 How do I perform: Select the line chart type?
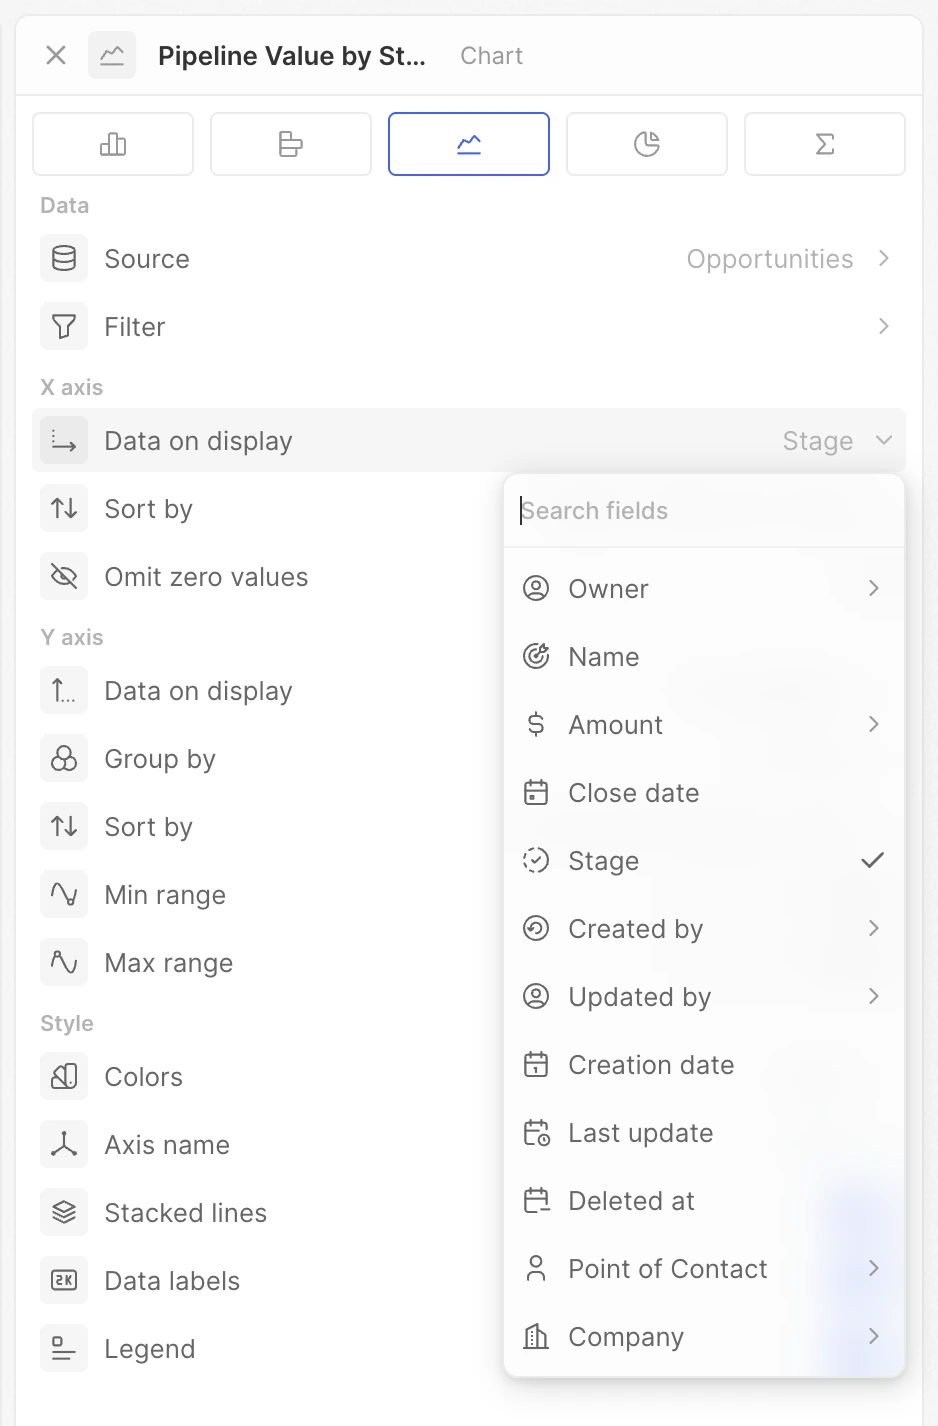pyautogui.click(x=469, y=144)
